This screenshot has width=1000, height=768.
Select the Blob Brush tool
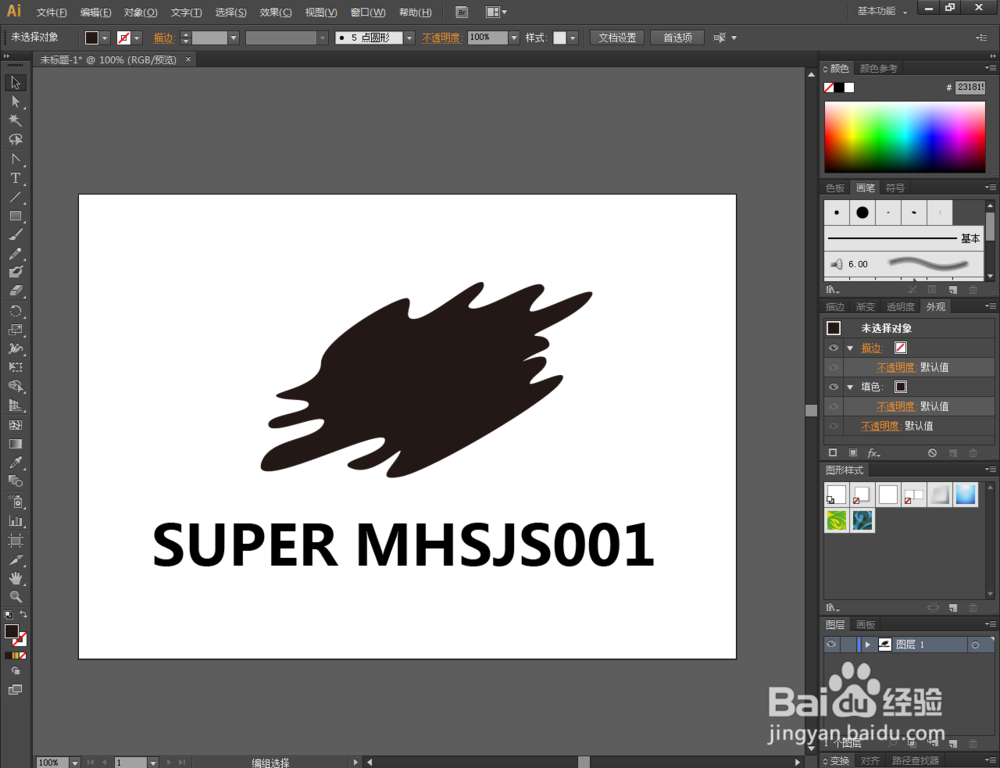click(15, 272)
